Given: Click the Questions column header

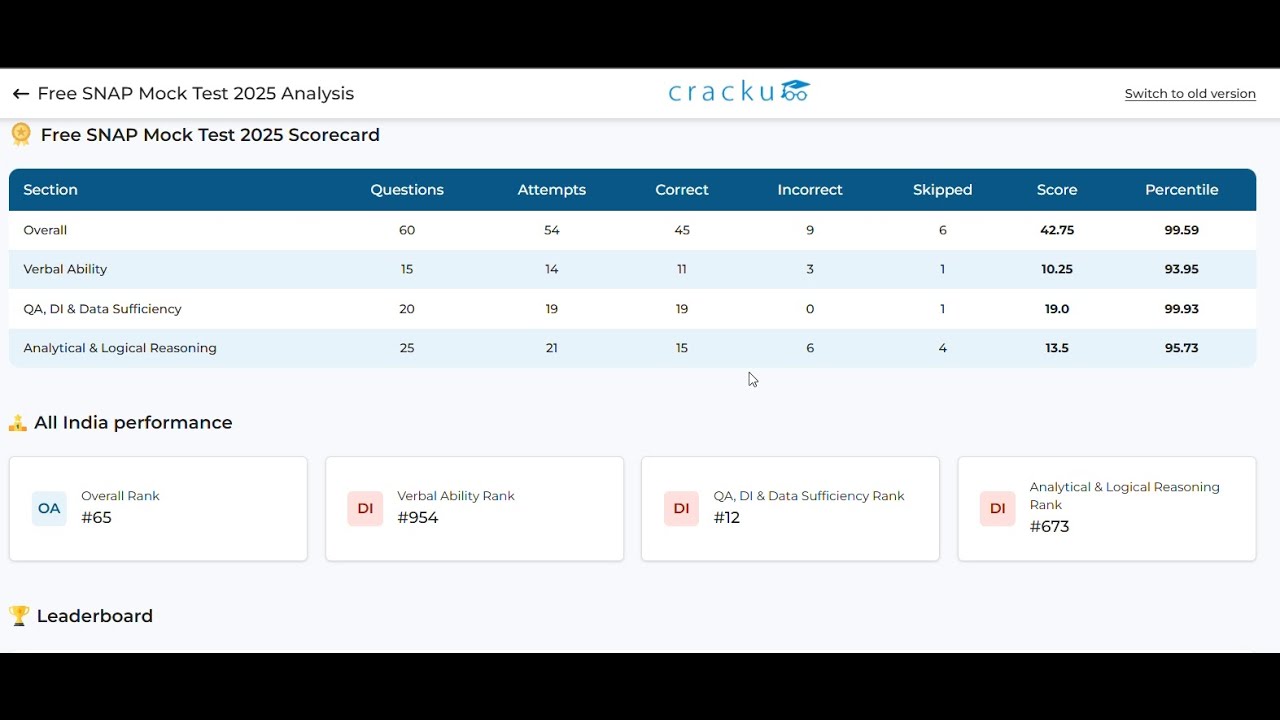Looking at the screenshot, I should tap(407, 190).
